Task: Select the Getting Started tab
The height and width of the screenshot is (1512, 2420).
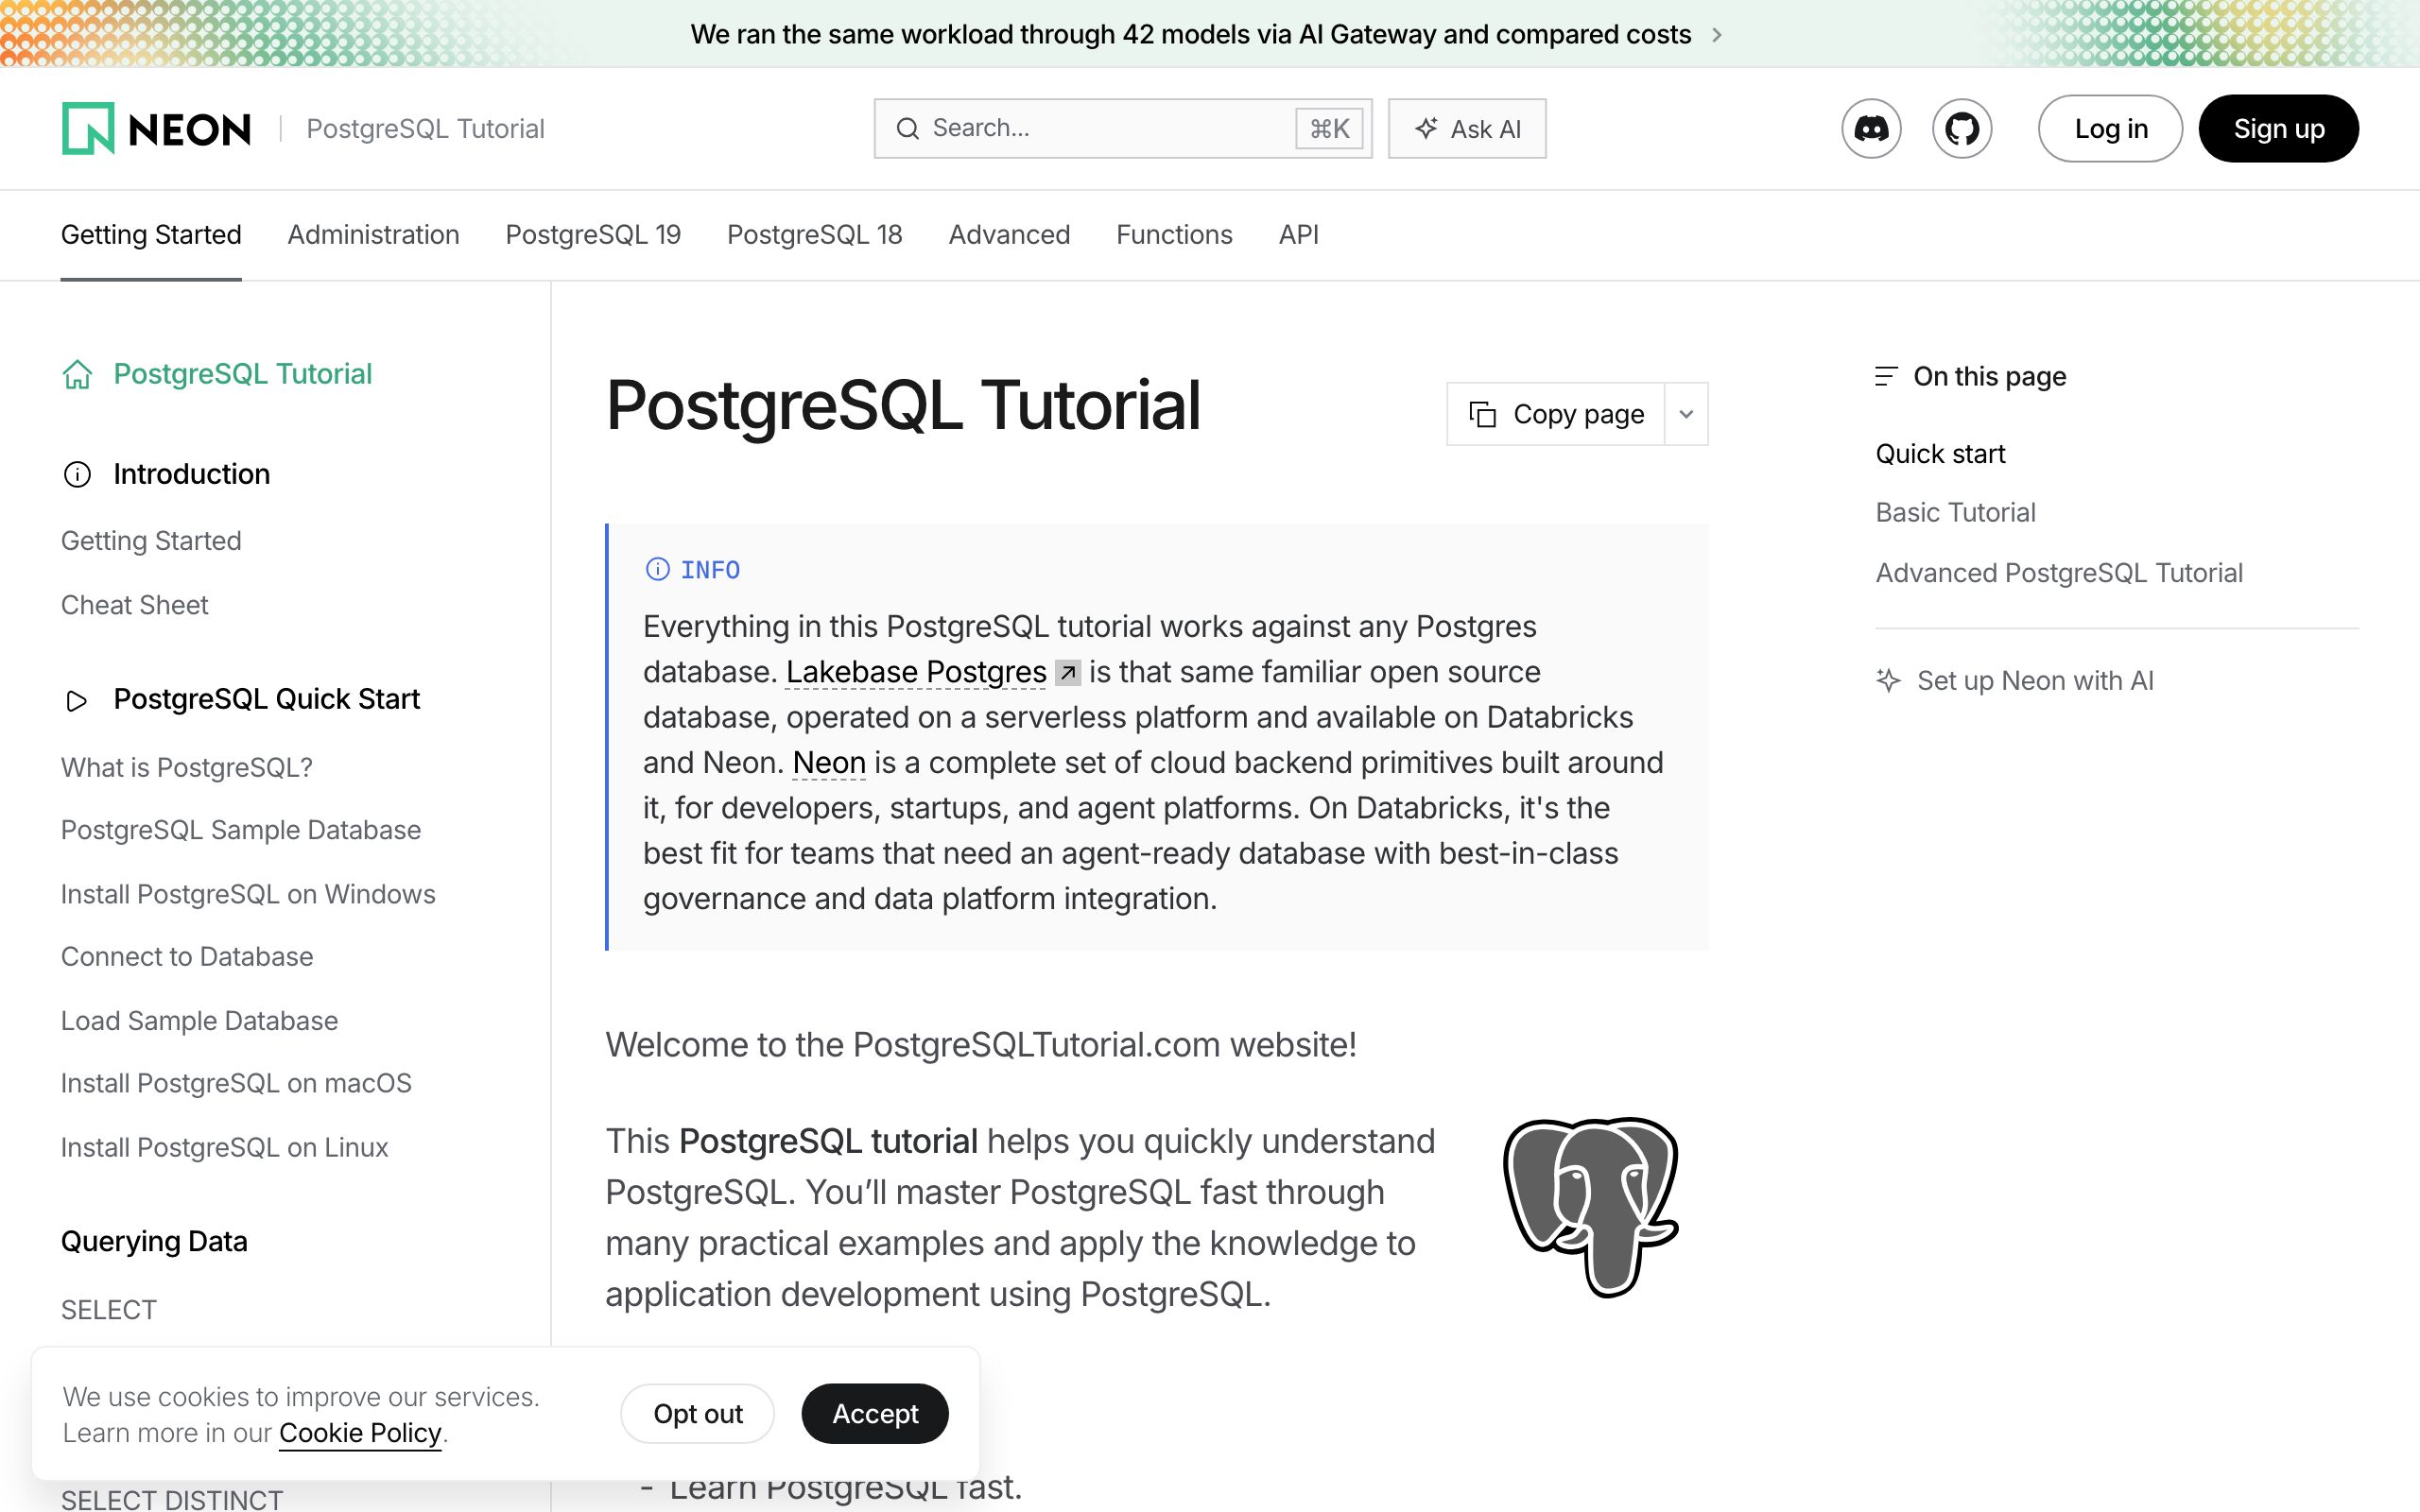Action: (151, 234)
